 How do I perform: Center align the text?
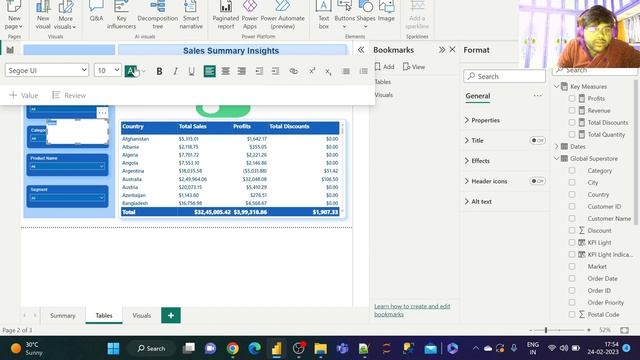[225, 71]
